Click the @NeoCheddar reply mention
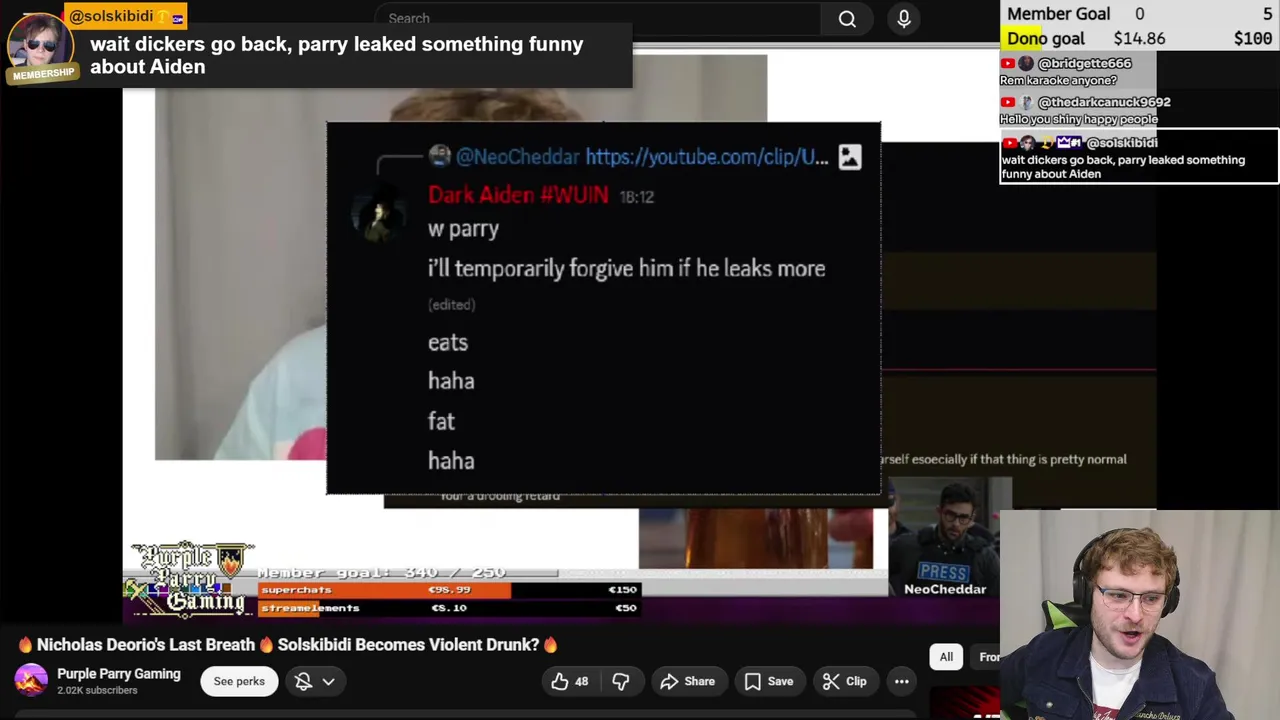The height and width of the screenshot is (720, 1280). pyautogui.click(x=517, y=157)
